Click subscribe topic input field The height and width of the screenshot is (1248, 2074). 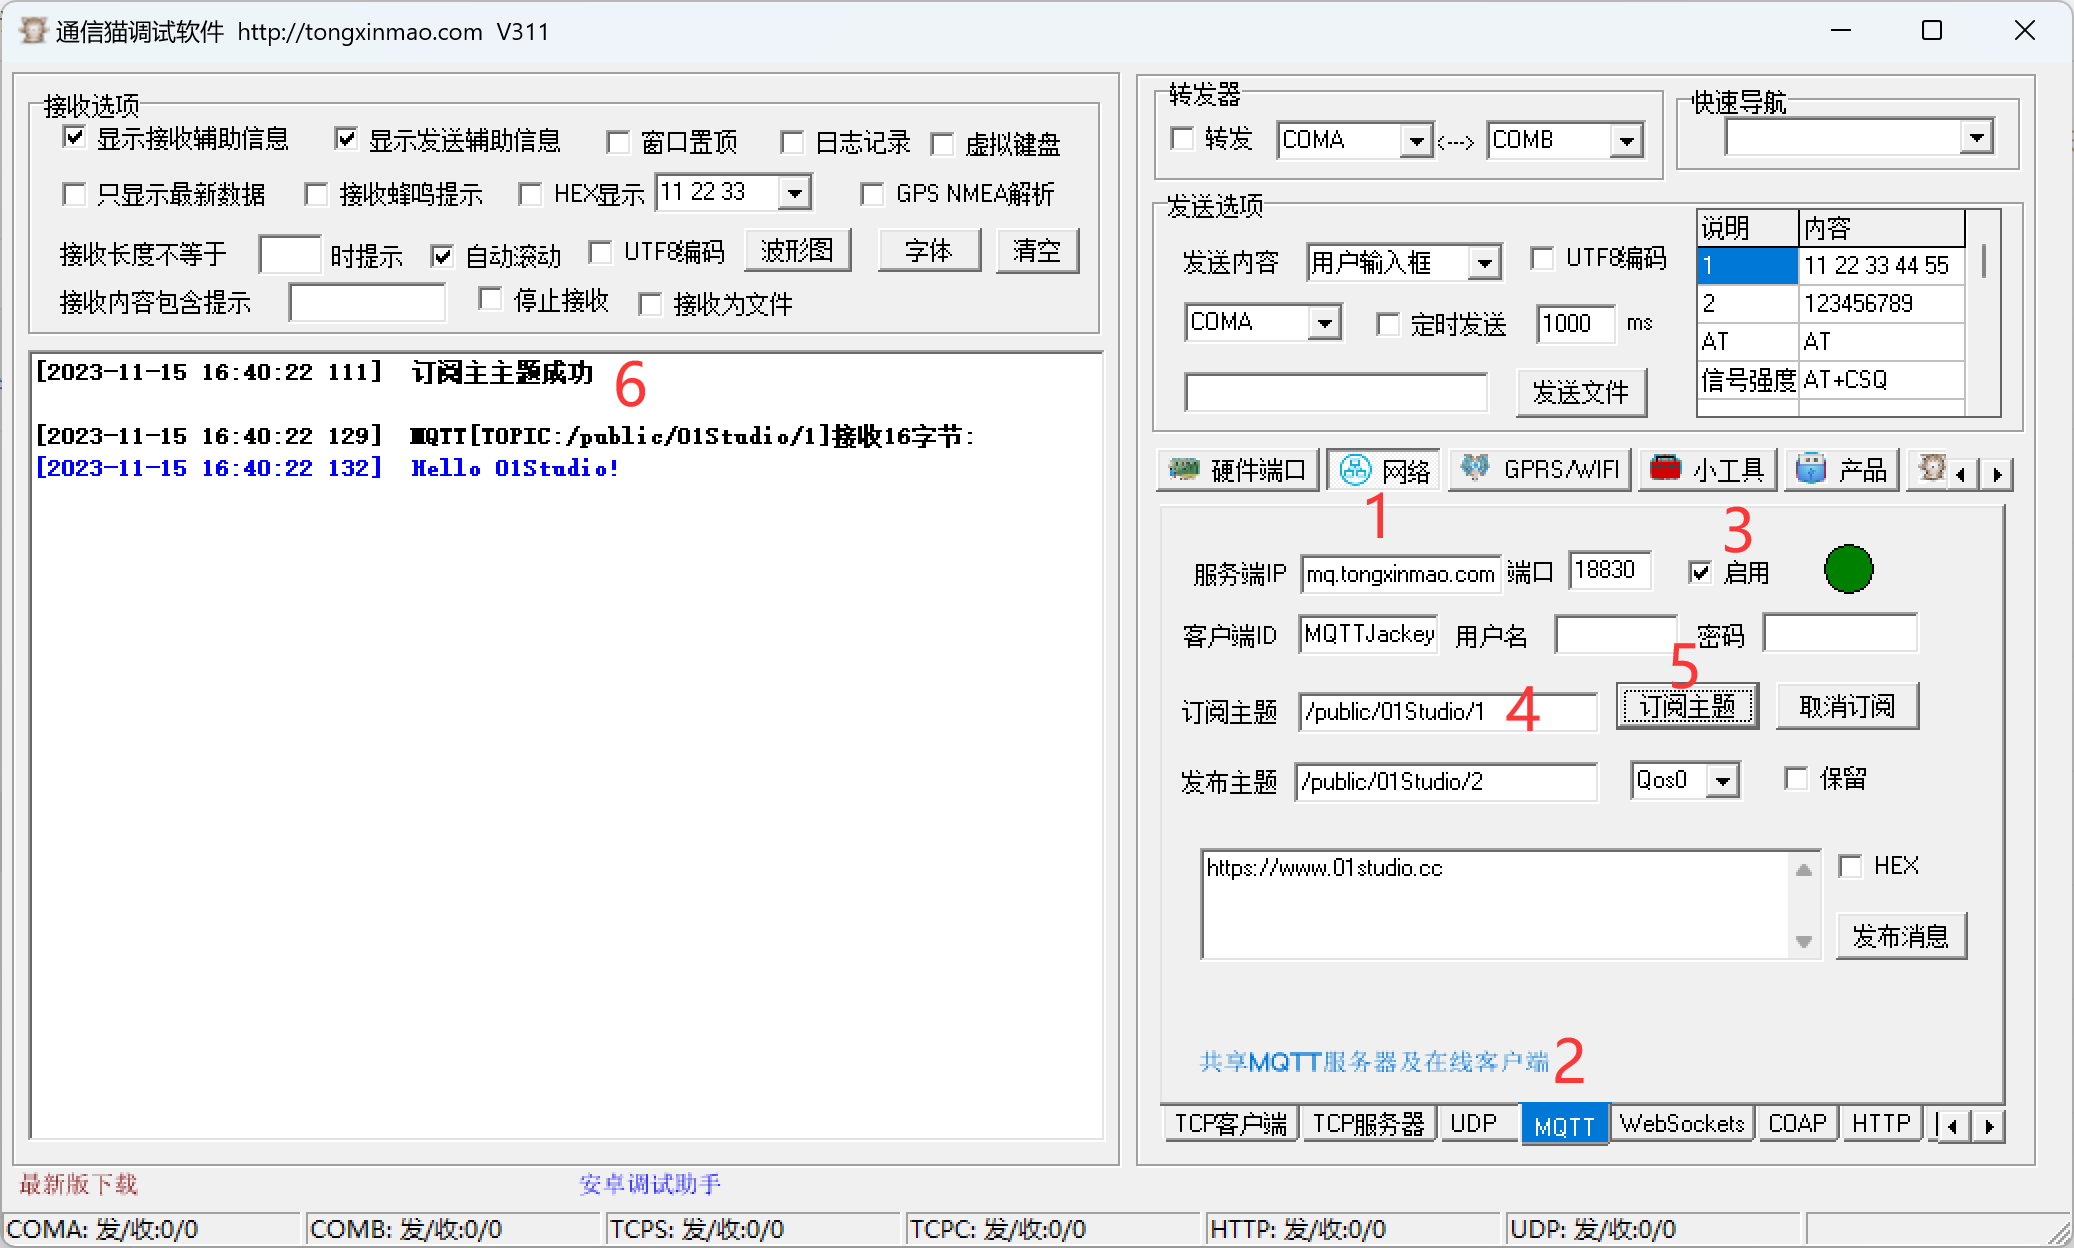(x=1447, y=711)
